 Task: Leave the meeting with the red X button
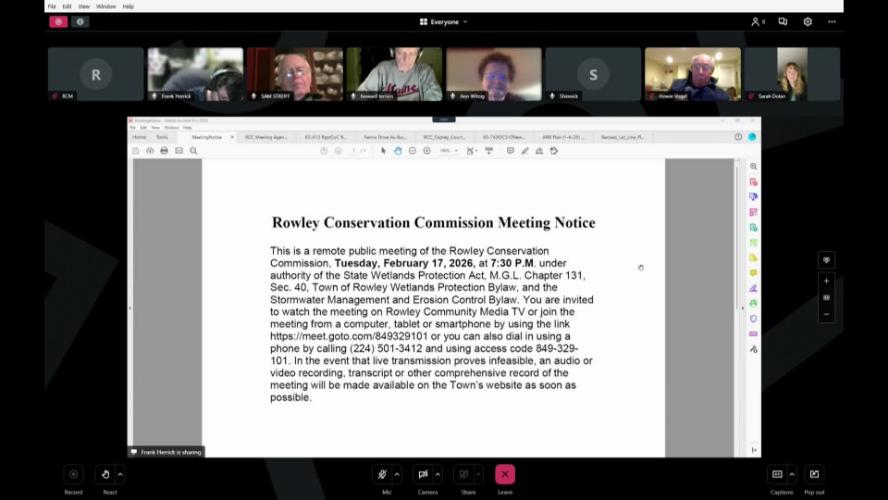tap(505, 474)
